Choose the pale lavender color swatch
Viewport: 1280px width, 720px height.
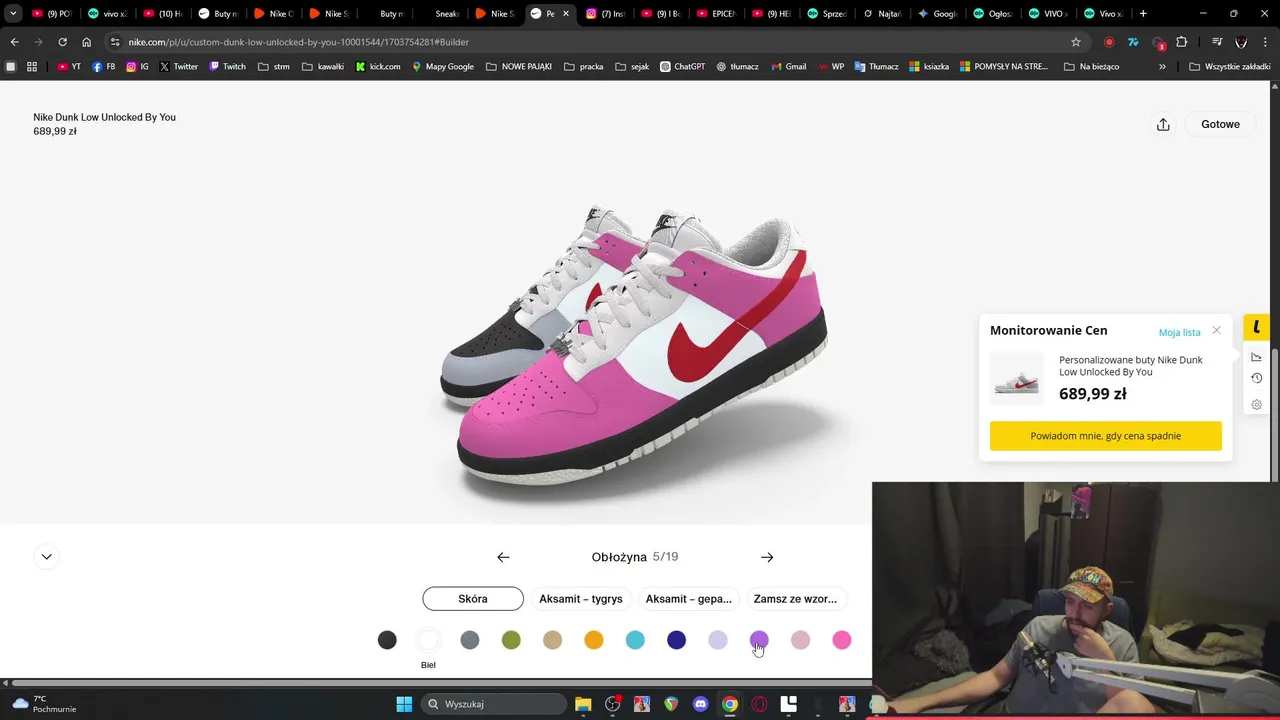click(x=718, y=640)
